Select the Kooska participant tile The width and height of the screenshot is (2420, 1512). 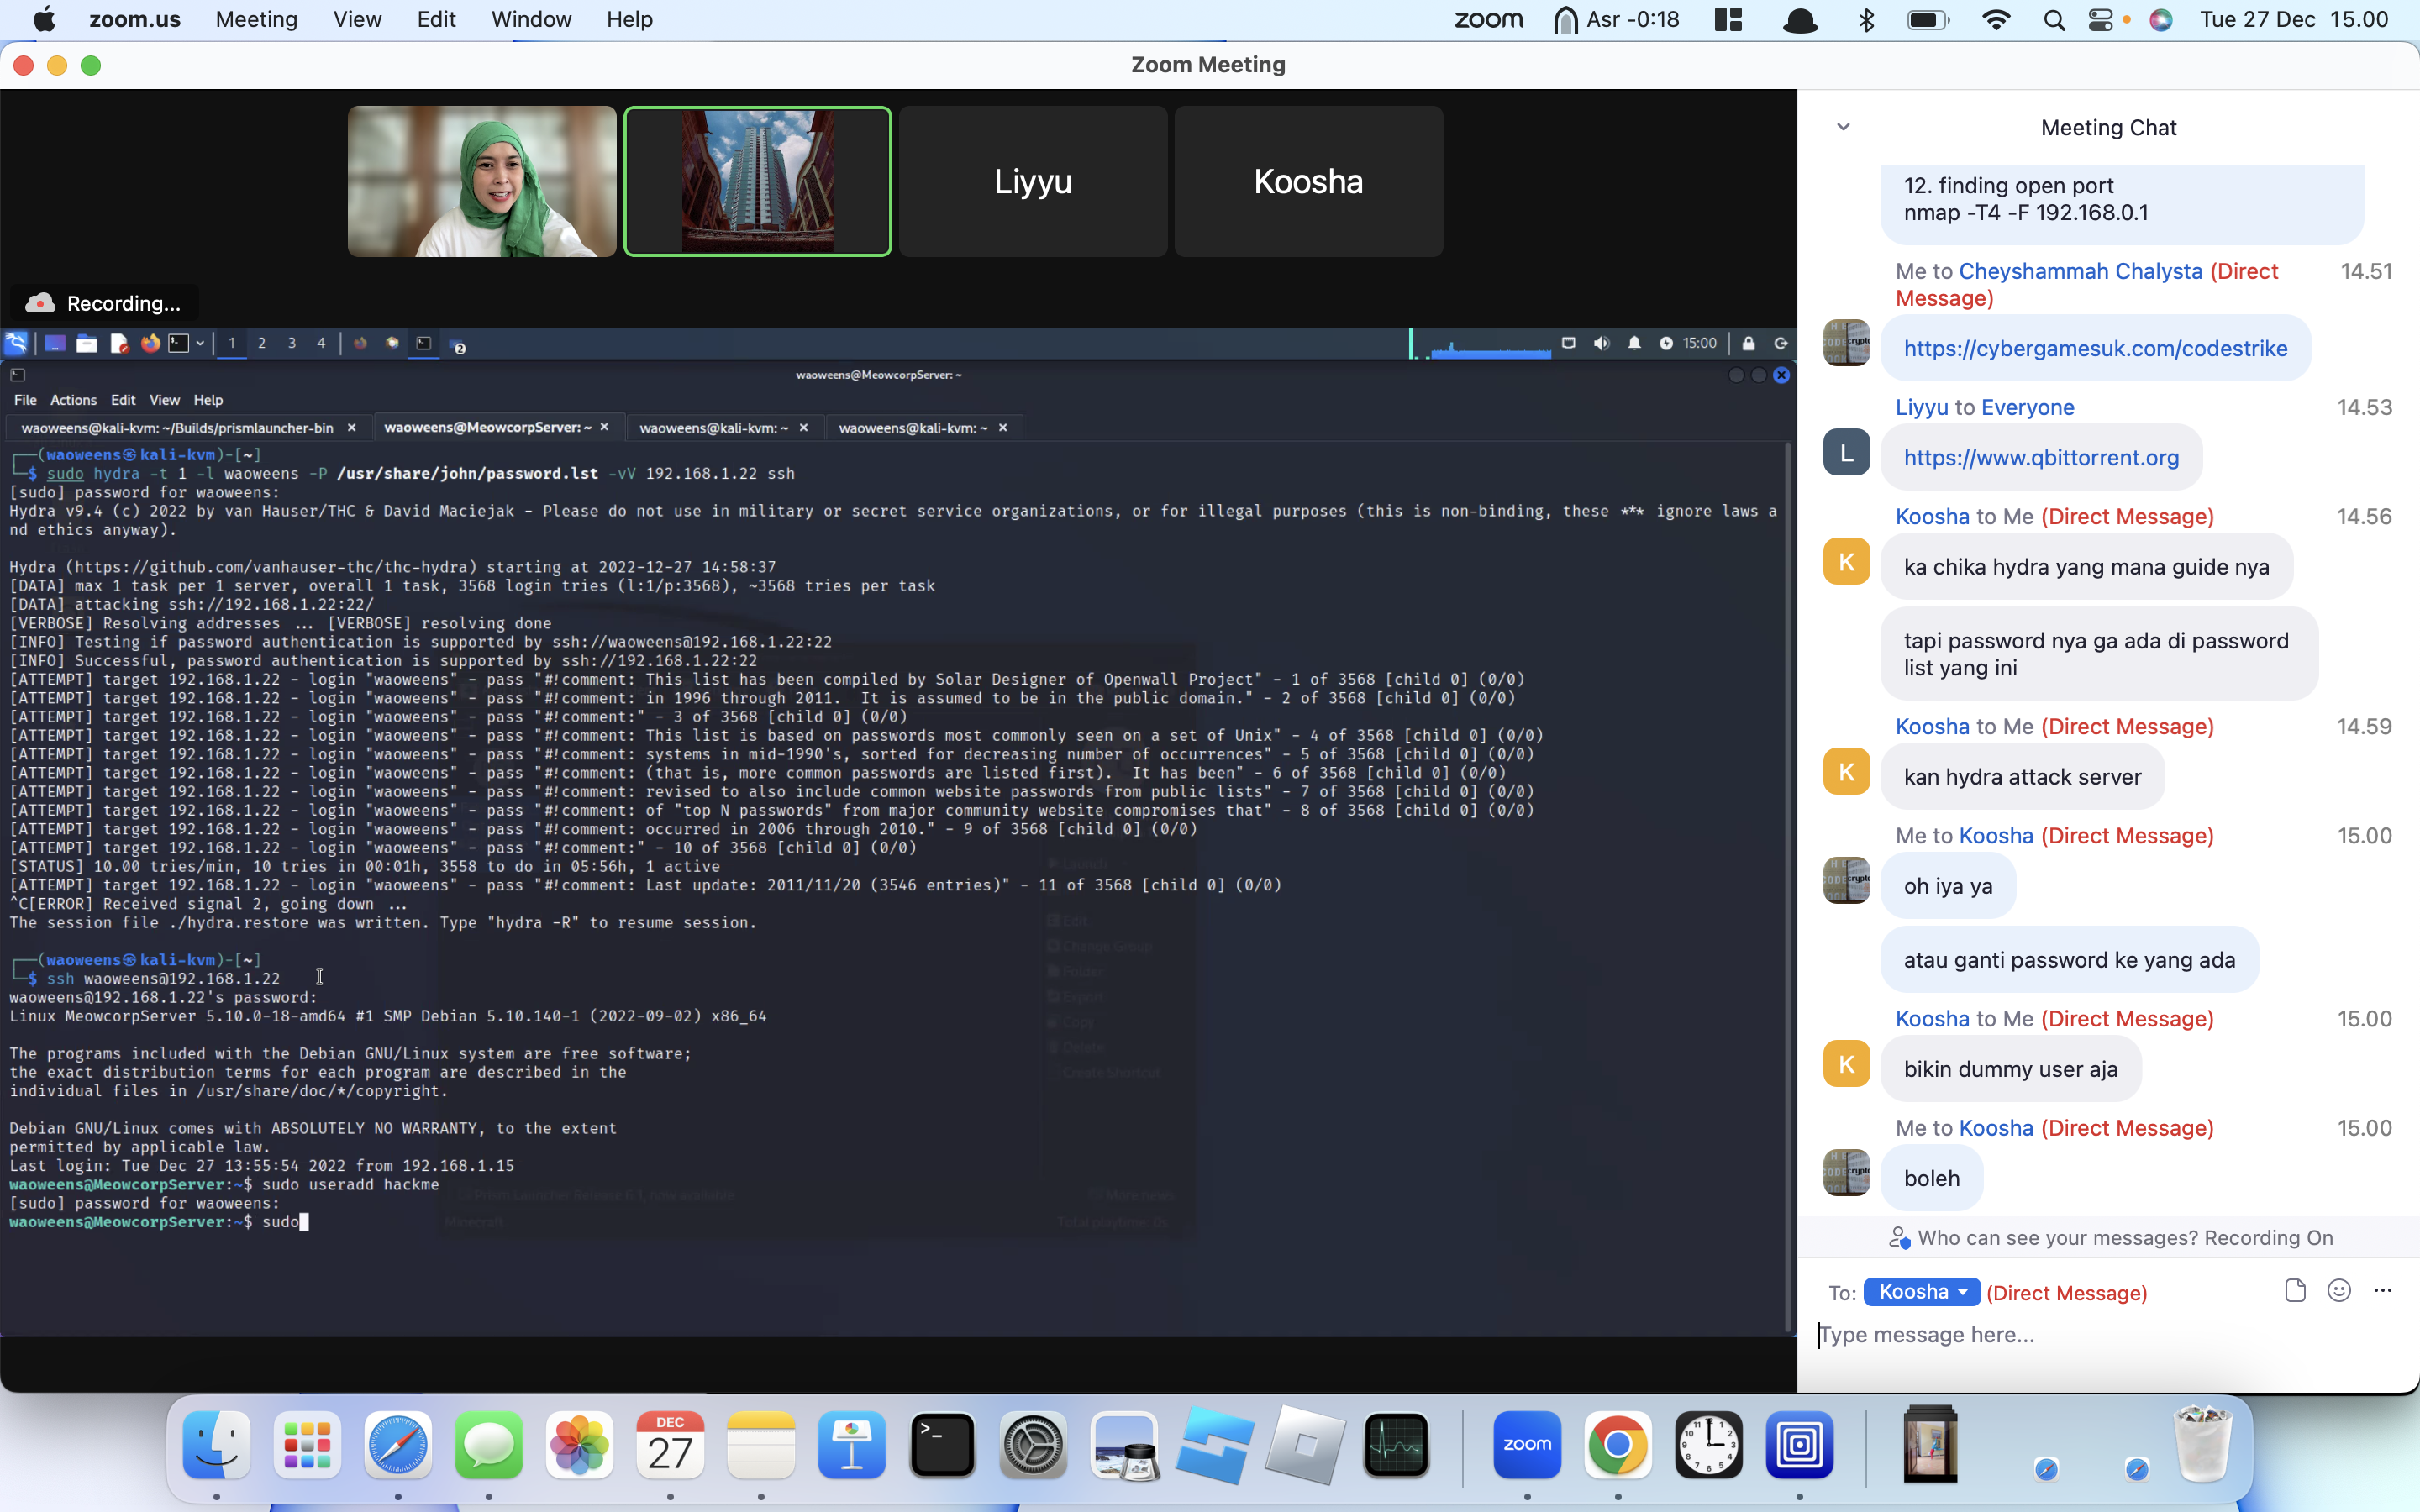tap(1309, 181)
